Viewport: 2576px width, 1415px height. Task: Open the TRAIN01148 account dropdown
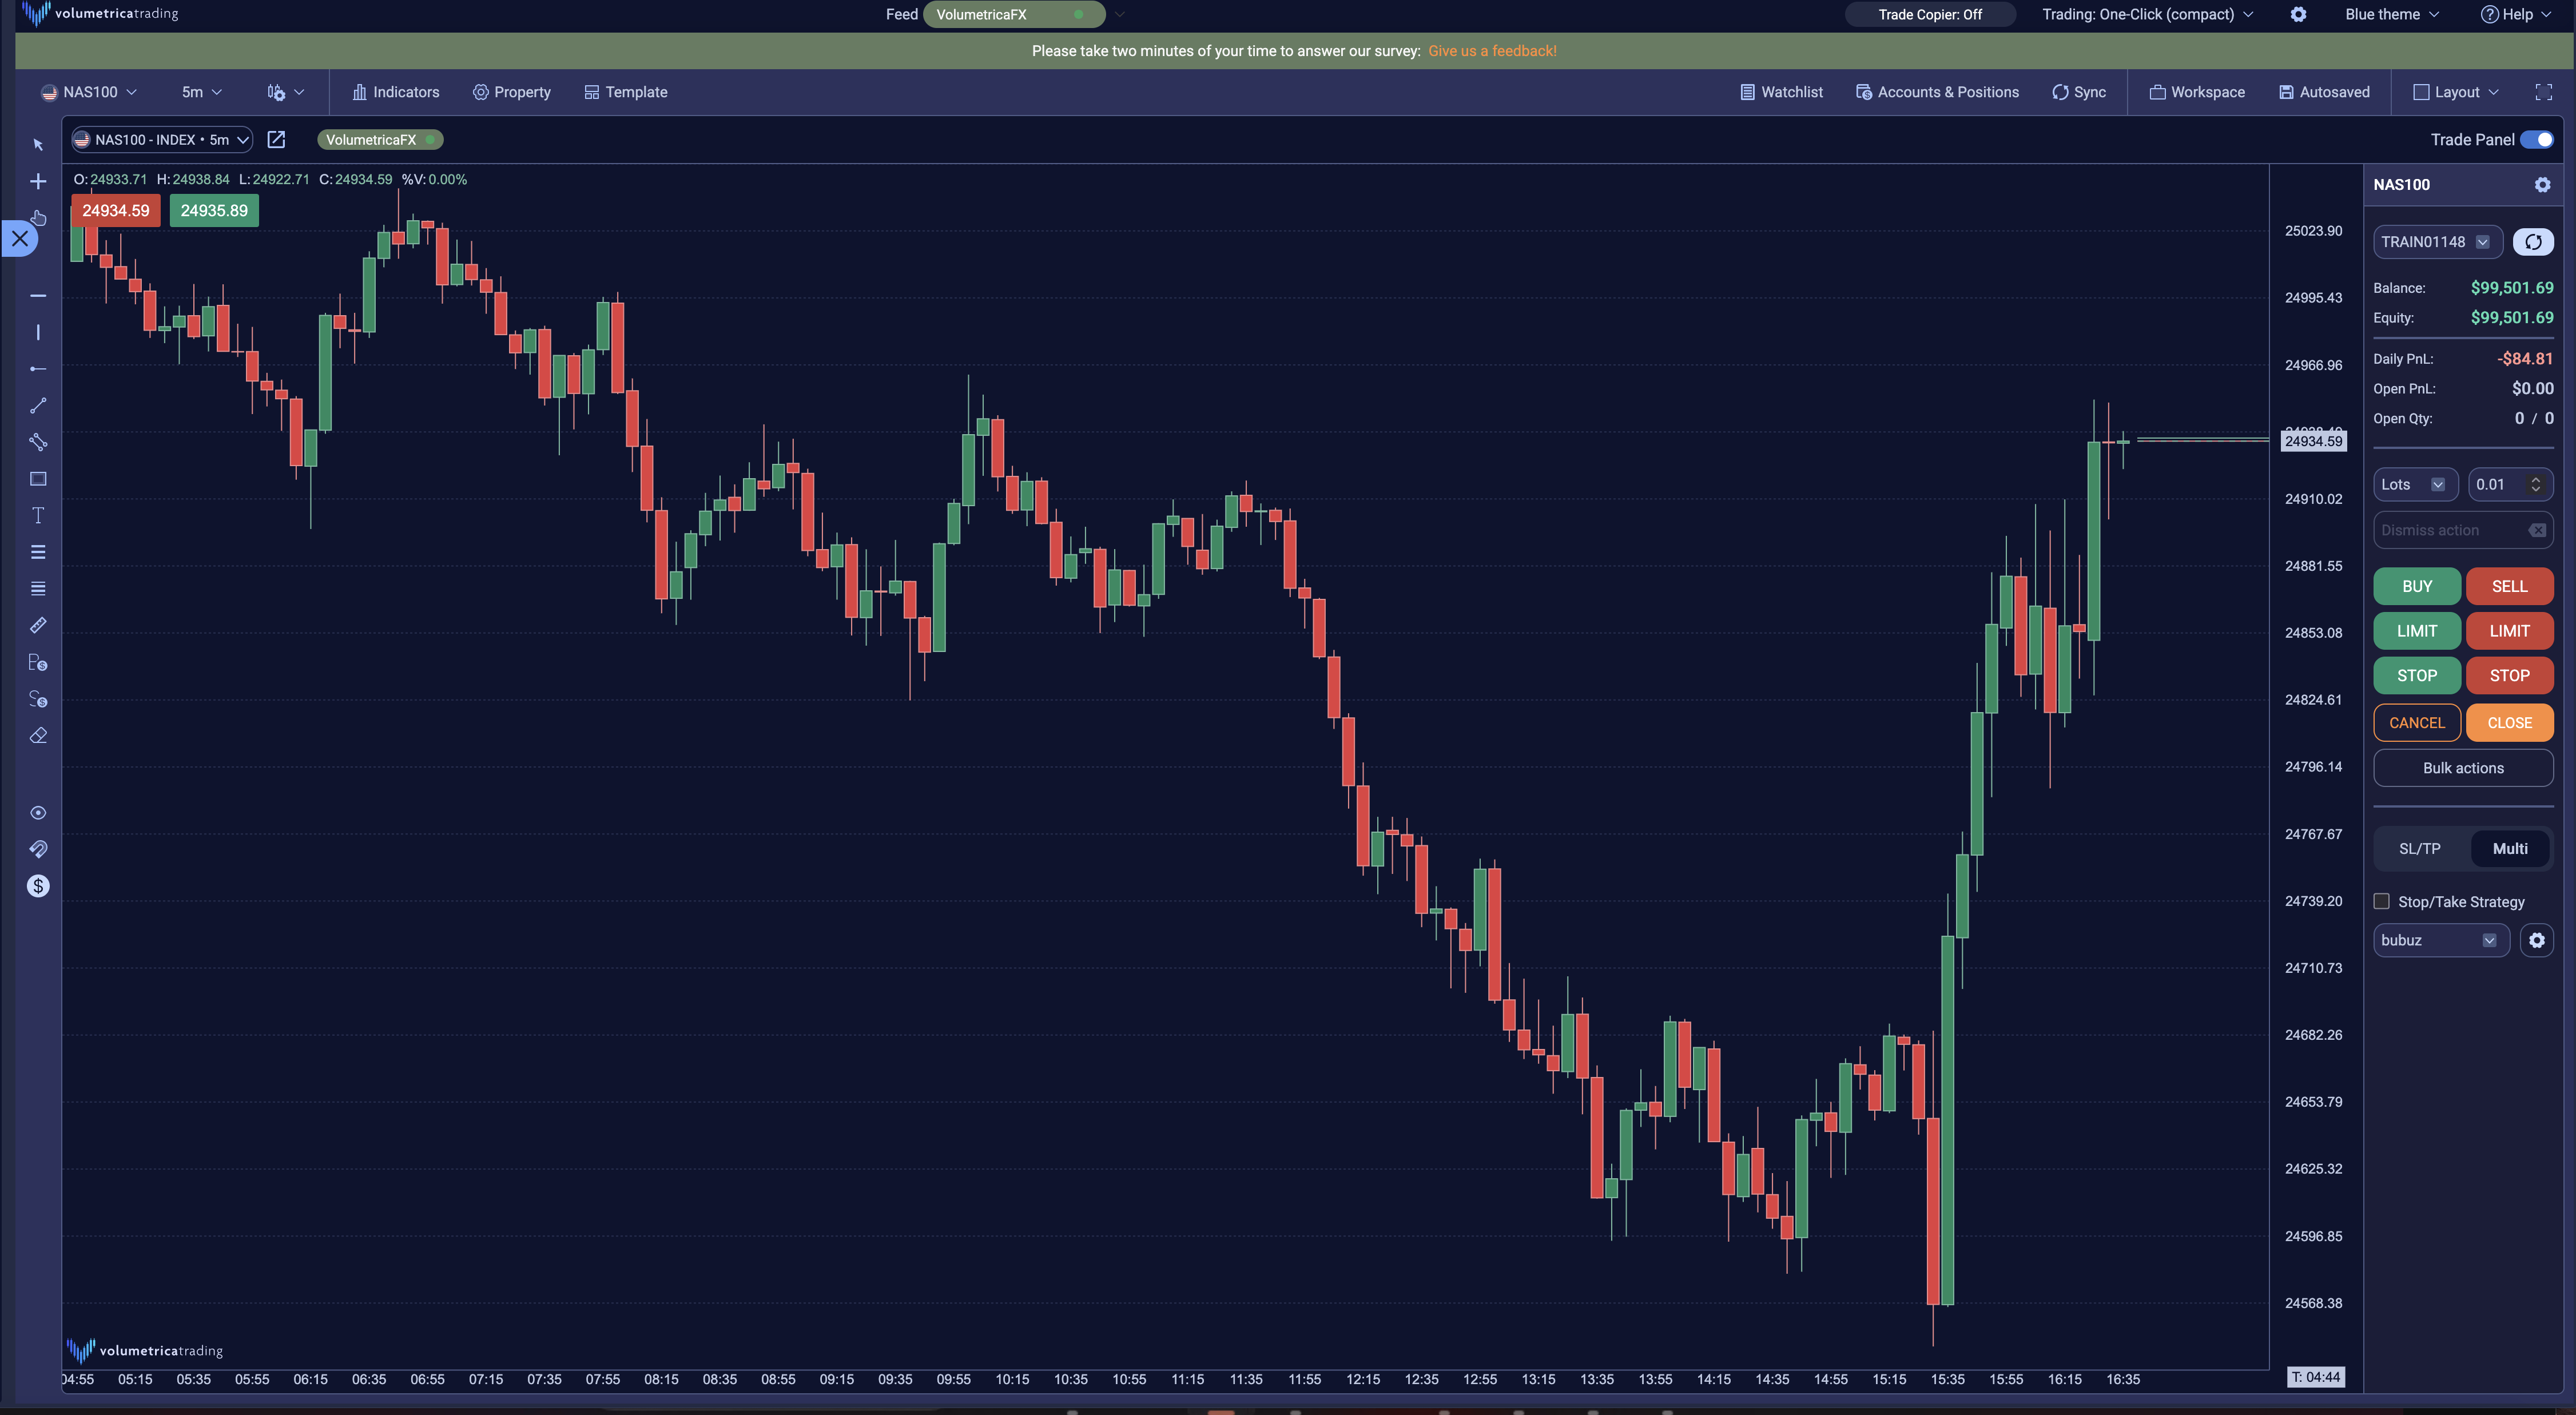tap(2436, 242)
